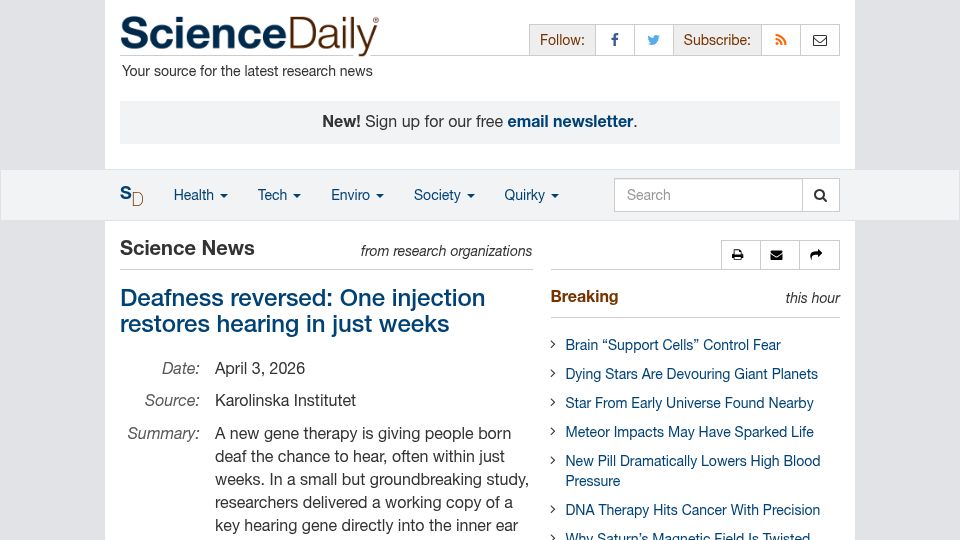This screenshot has height=540, width=960.
Task: Open the Enviro dropdown menu
Action: (x=357, y=195)
